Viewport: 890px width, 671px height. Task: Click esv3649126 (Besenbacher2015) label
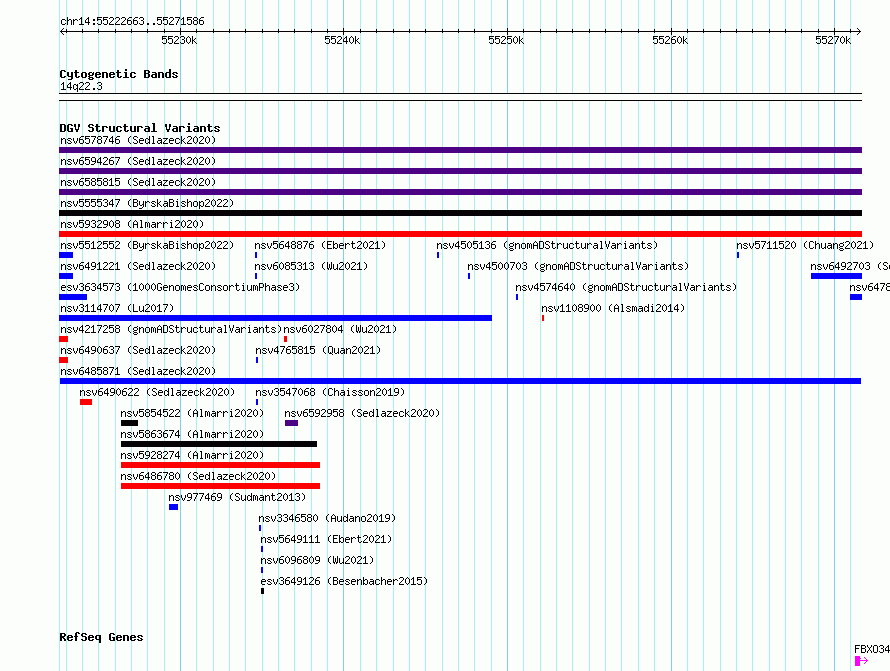[344, 581]
